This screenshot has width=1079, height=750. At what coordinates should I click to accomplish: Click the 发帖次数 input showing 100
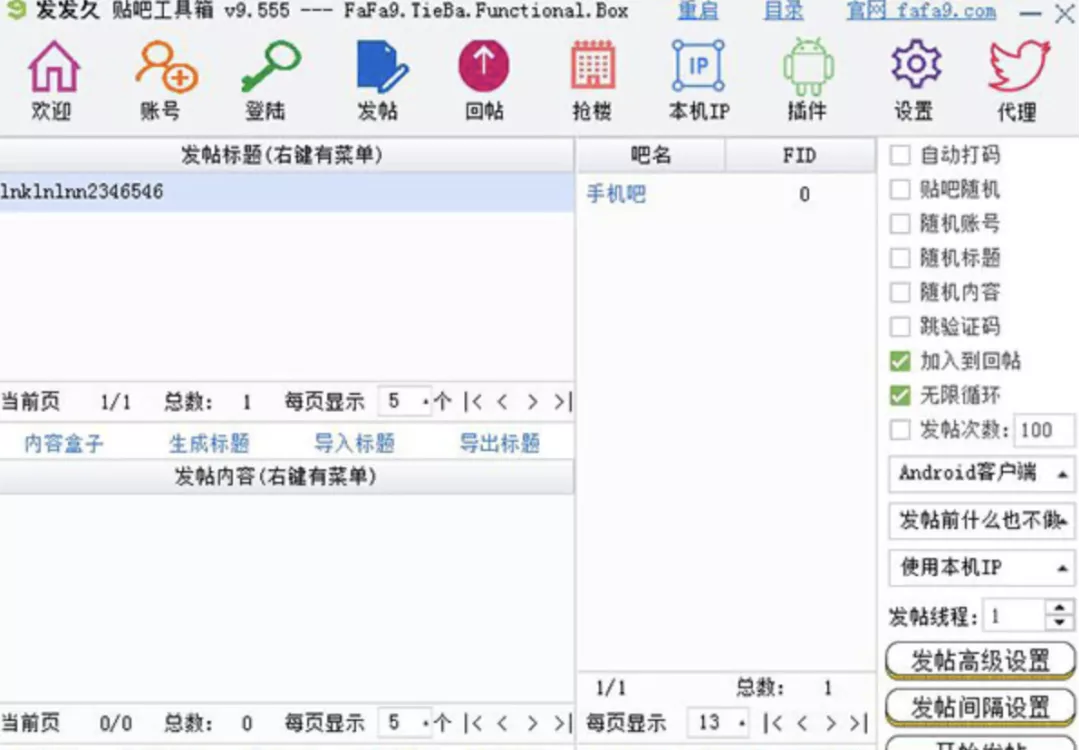(1043, 431)
